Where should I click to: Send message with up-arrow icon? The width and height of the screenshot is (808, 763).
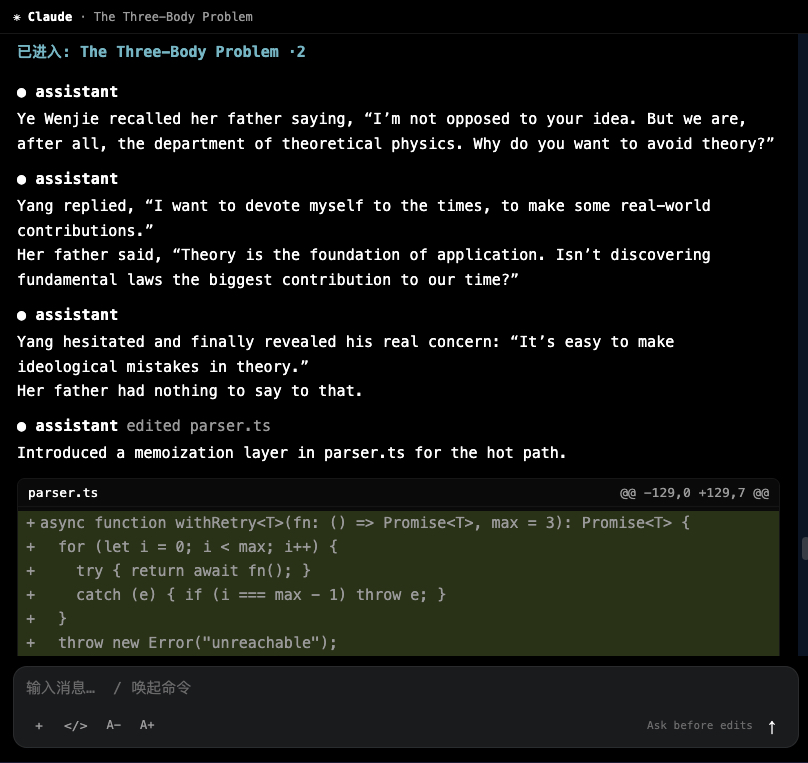point(771,727)
